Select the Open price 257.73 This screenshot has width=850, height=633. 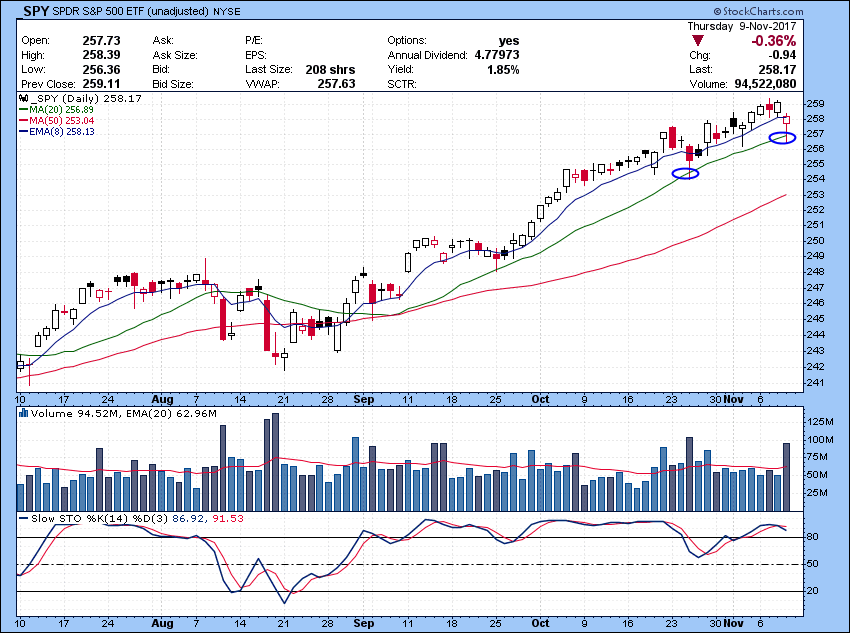[101, 41]
